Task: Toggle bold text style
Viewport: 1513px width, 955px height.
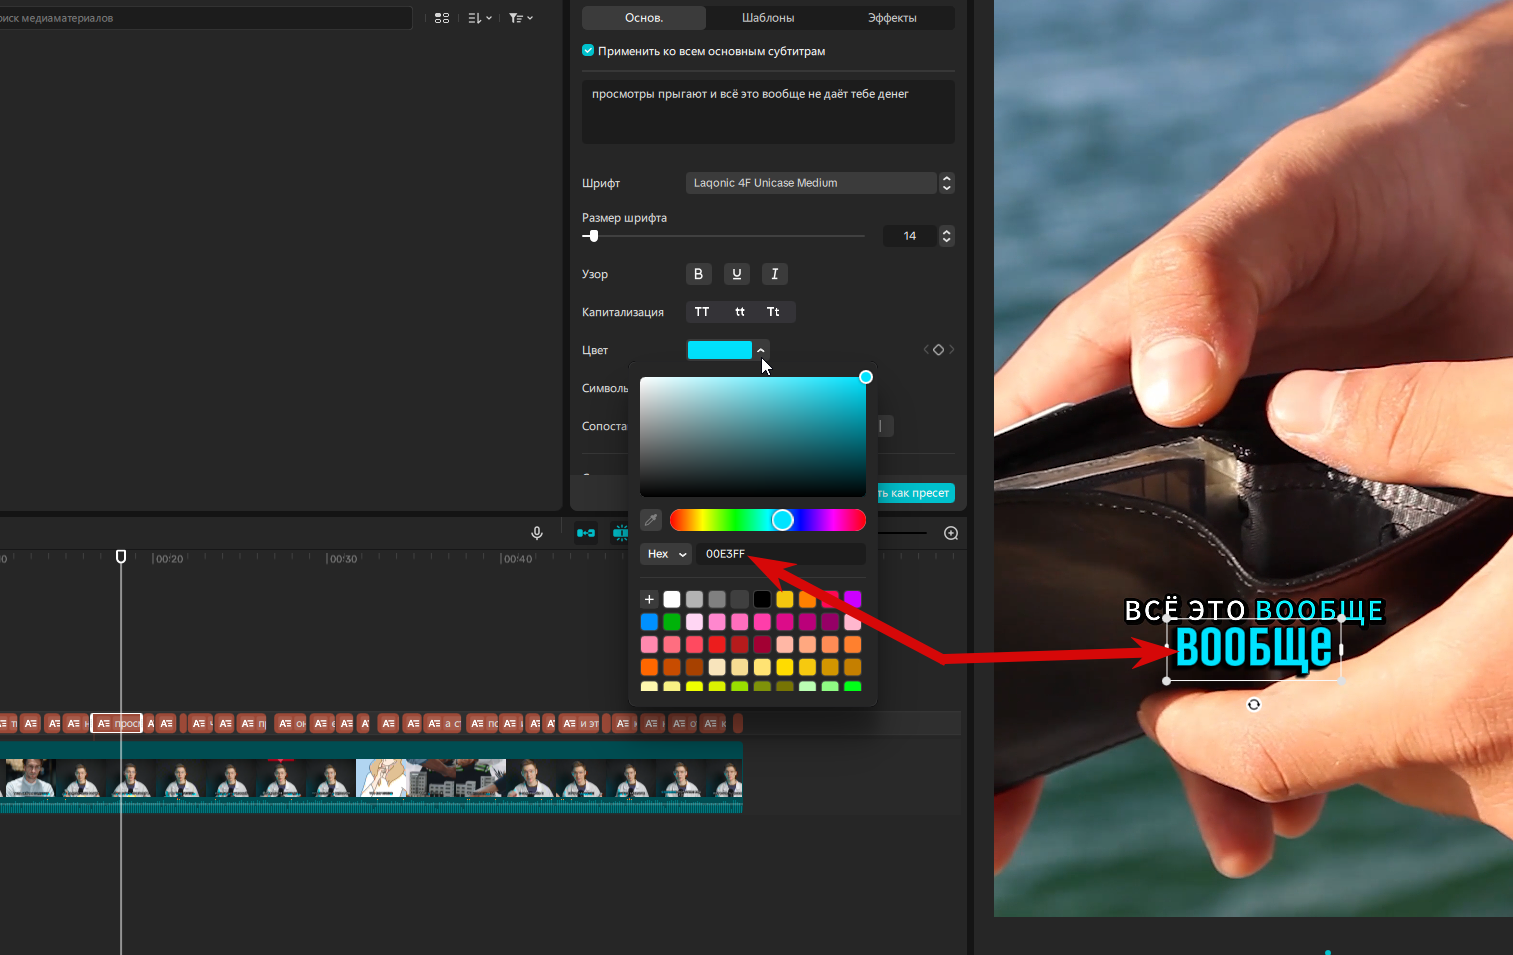Action: click(698, 274)
